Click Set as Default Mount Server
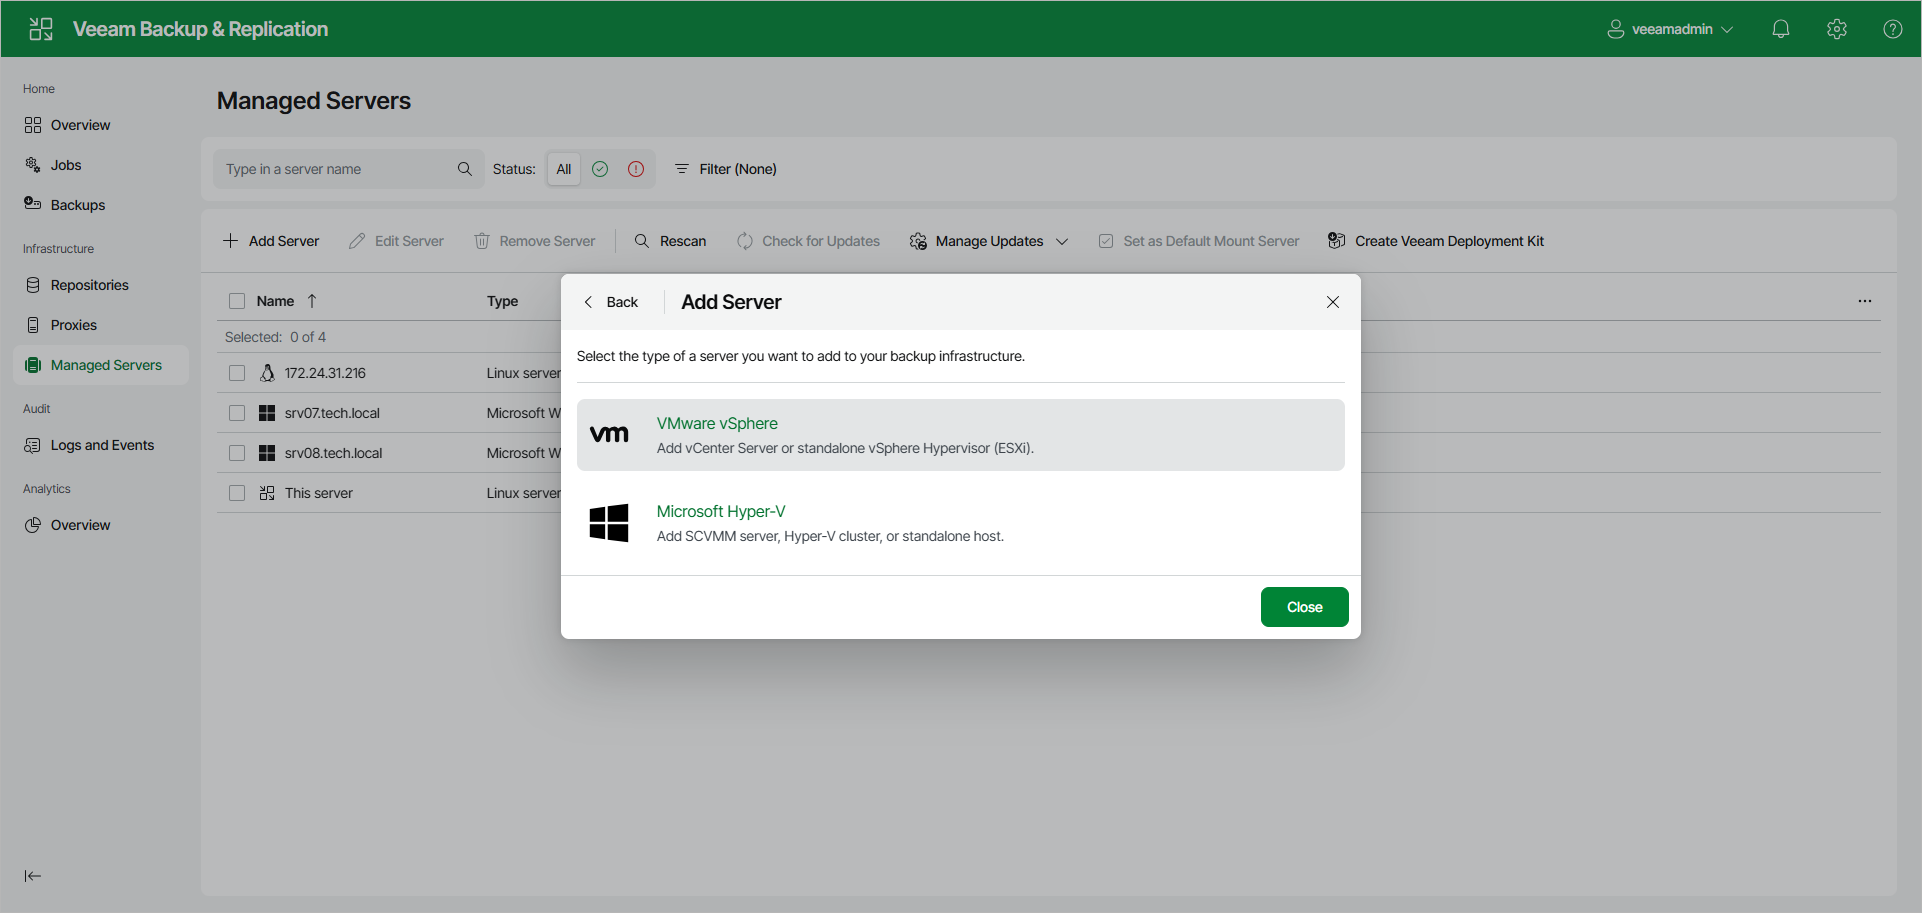 [x=1199, y=241]
